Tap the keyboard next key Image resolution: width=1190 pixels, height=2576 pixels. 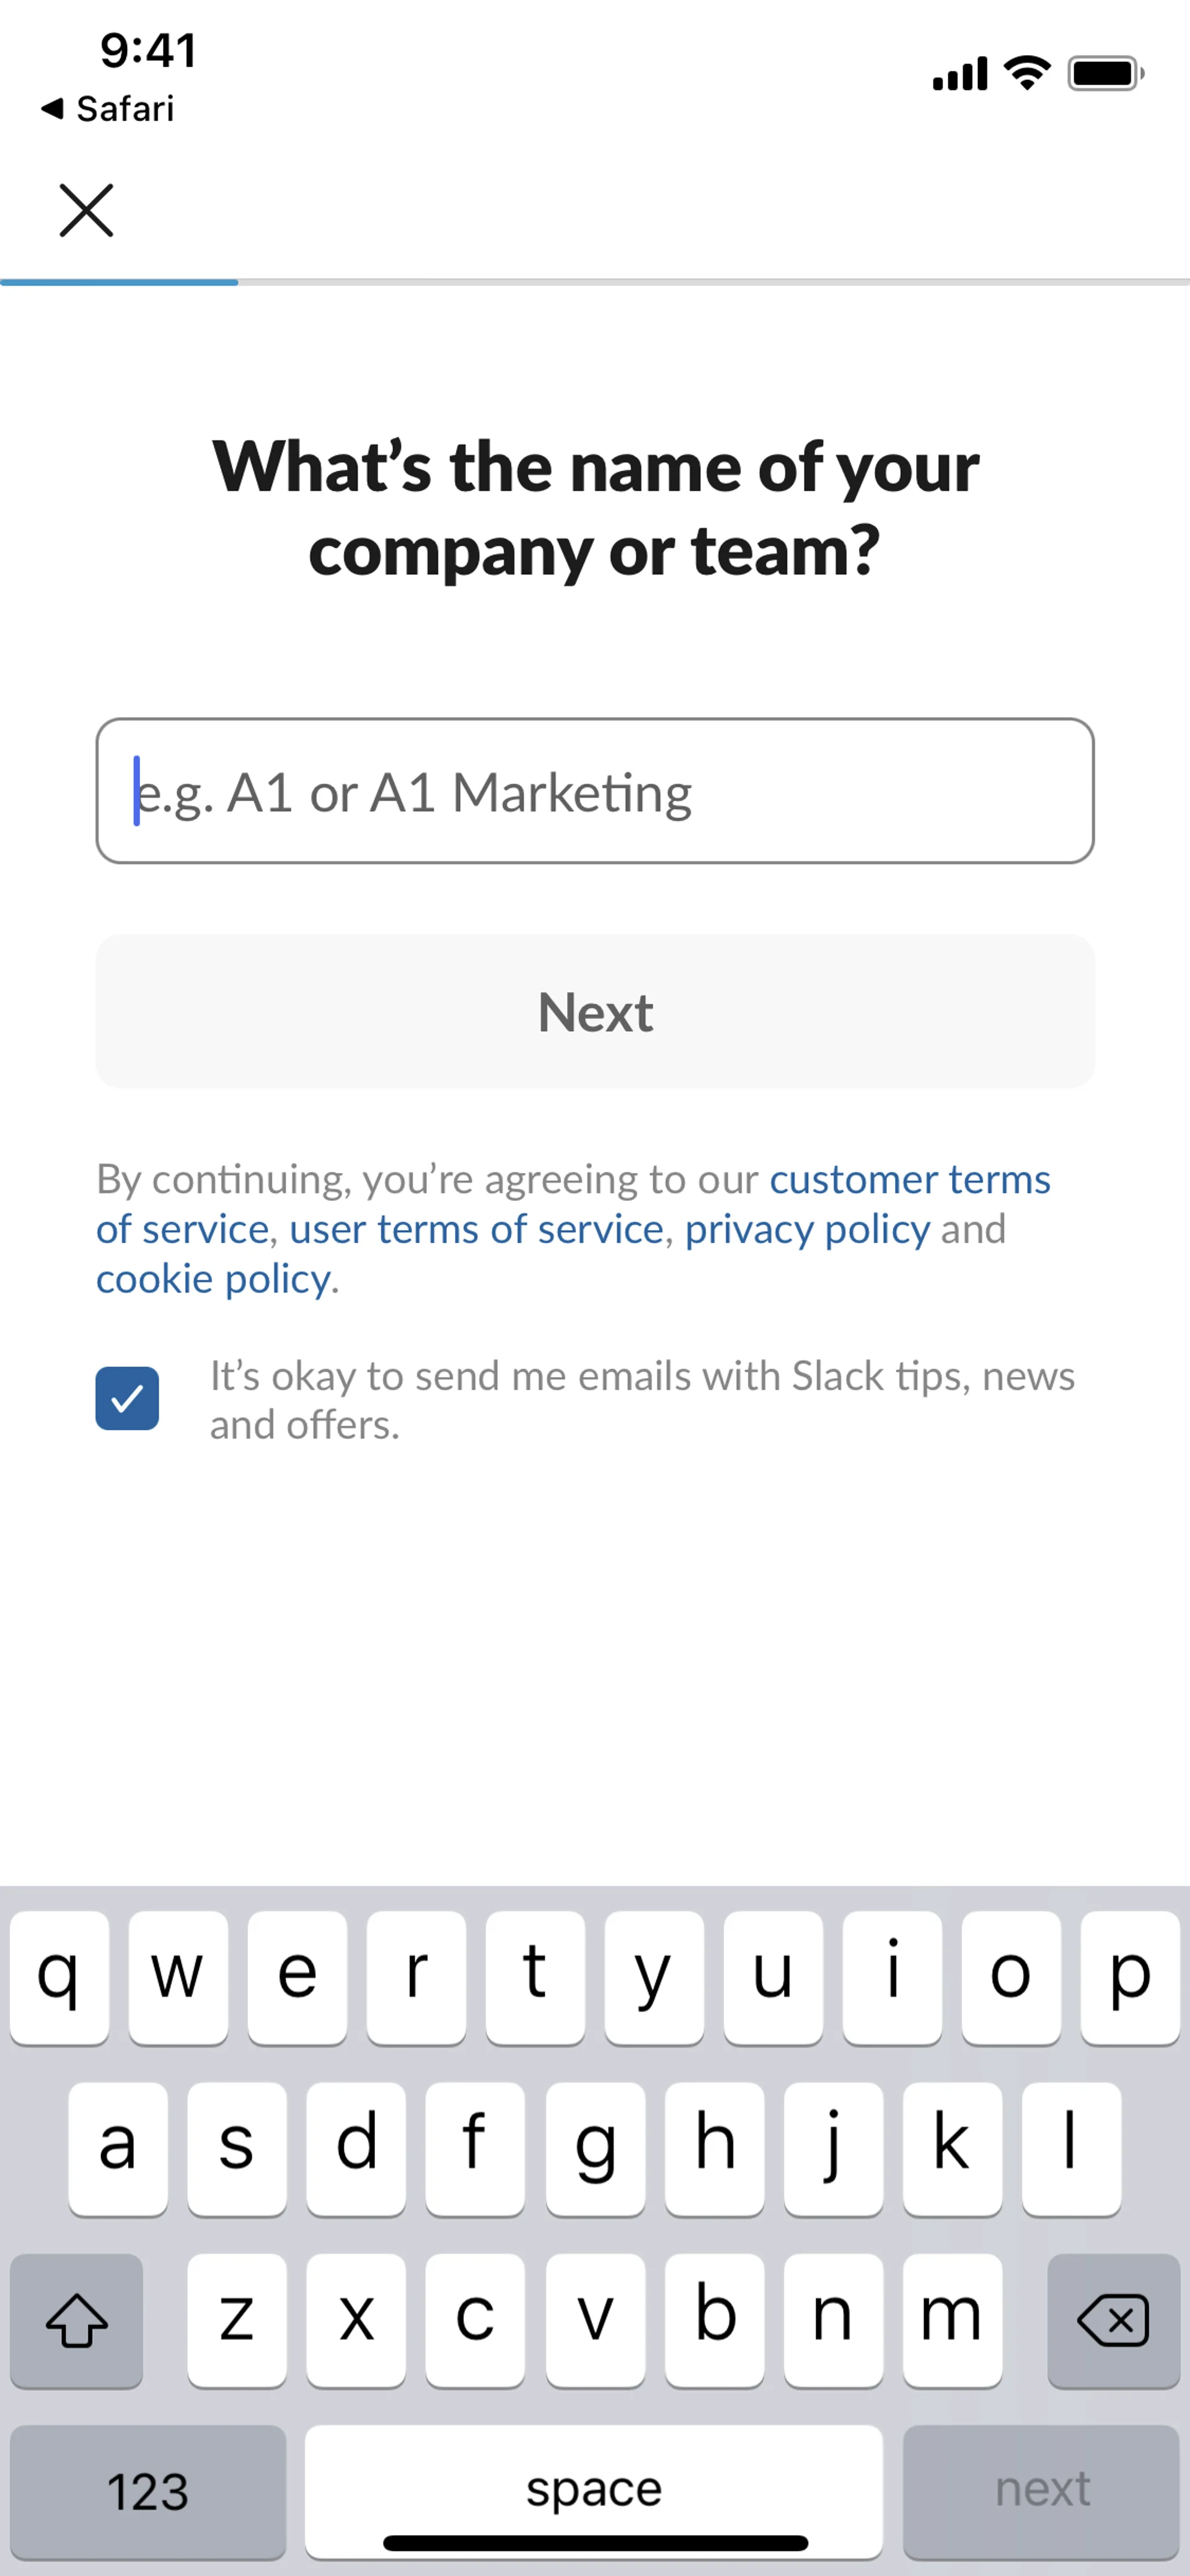pos(1041,2490)
